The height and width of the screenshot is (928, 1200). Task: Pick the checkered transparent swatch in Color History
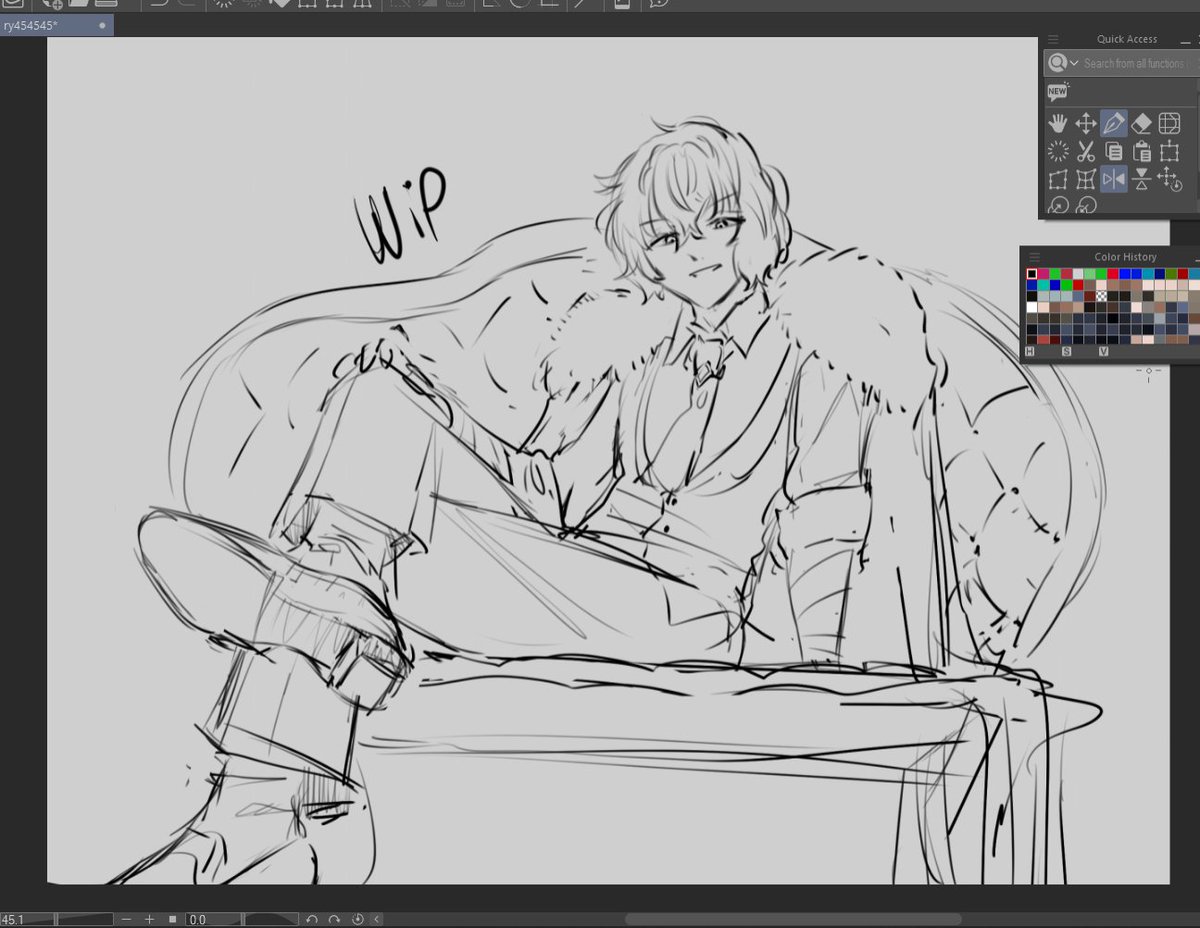1101,296
